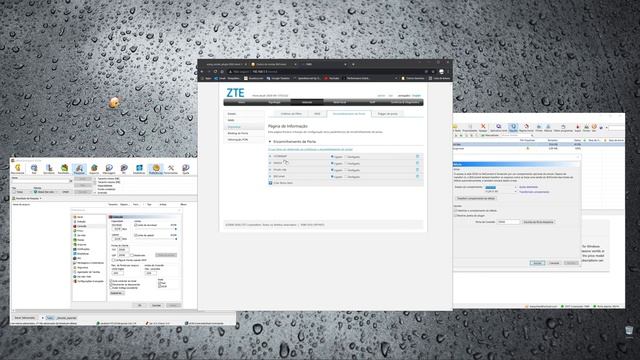Select the Pesquisar icon in eMule
640x360 pixels.
(x=79, y=168)
